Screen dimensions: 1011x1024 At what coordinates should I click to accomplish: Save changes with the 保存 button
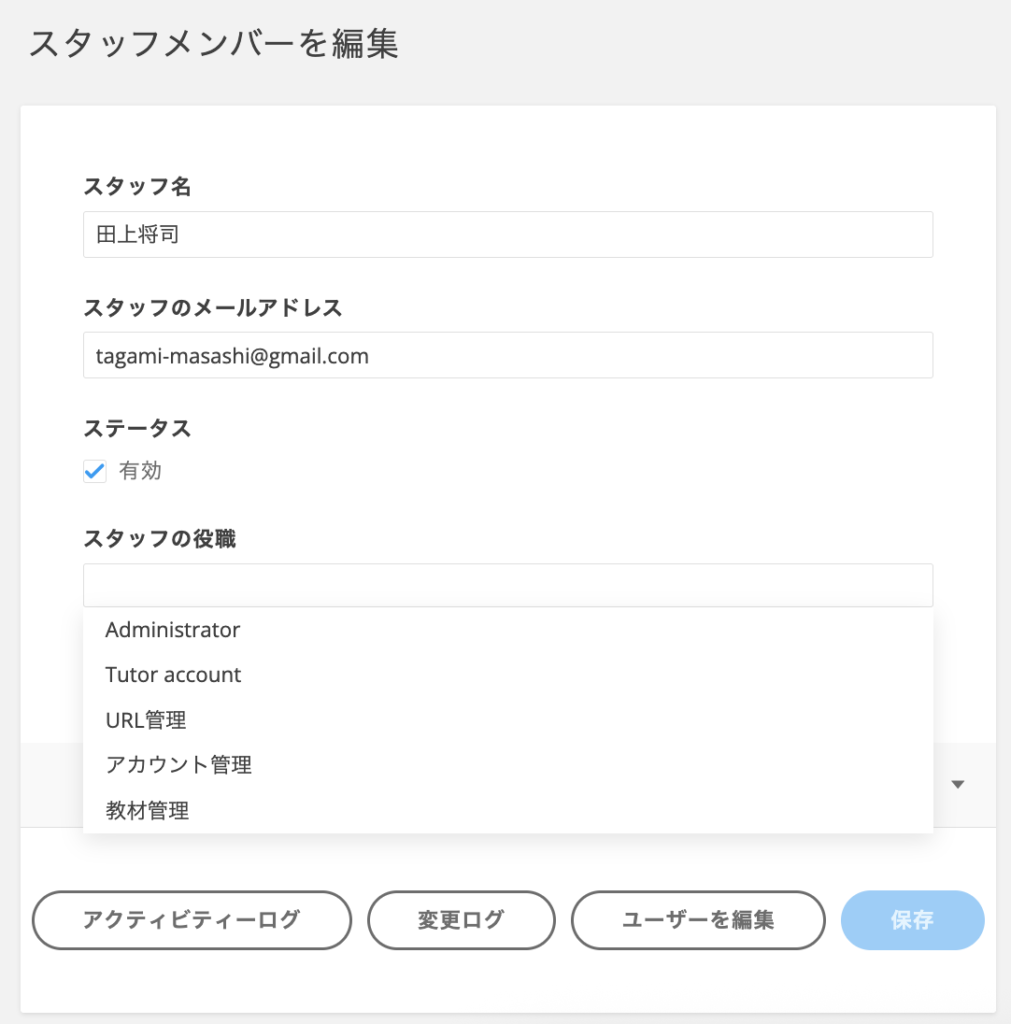[x=912, y=920]
